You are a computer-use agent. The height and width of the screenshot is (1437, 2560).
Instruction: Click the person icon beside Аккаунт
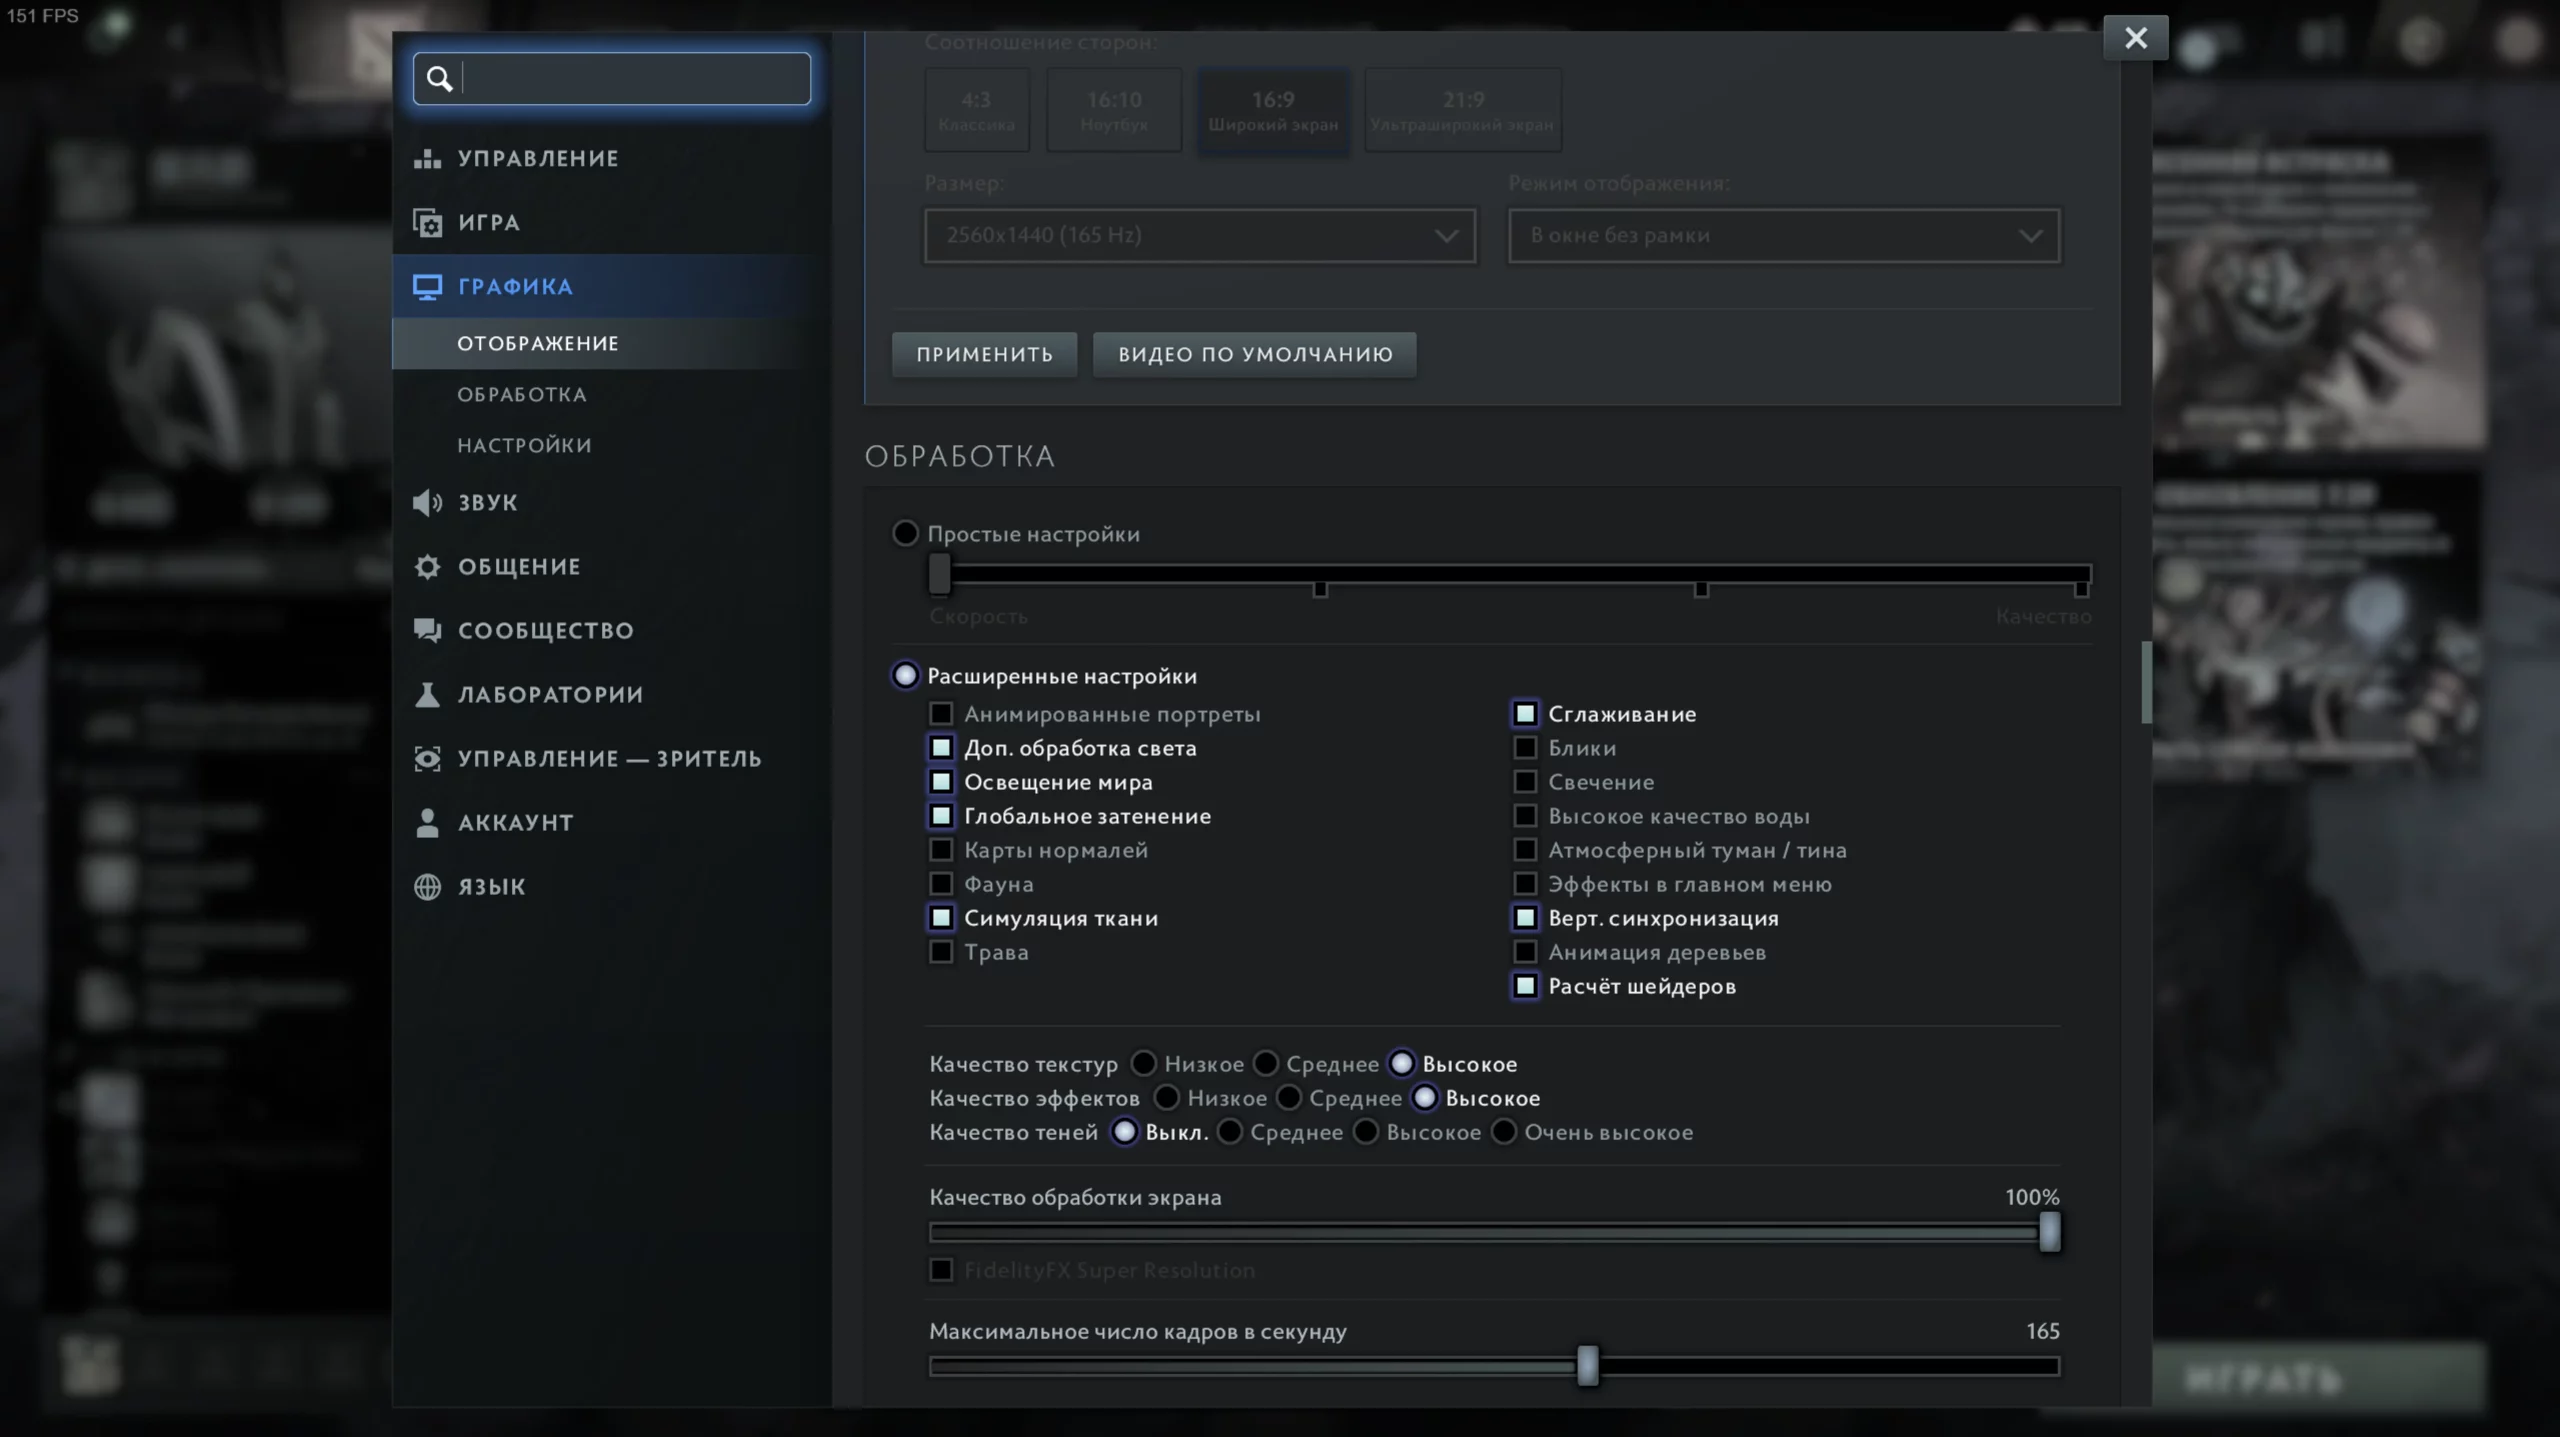(427, 822)
